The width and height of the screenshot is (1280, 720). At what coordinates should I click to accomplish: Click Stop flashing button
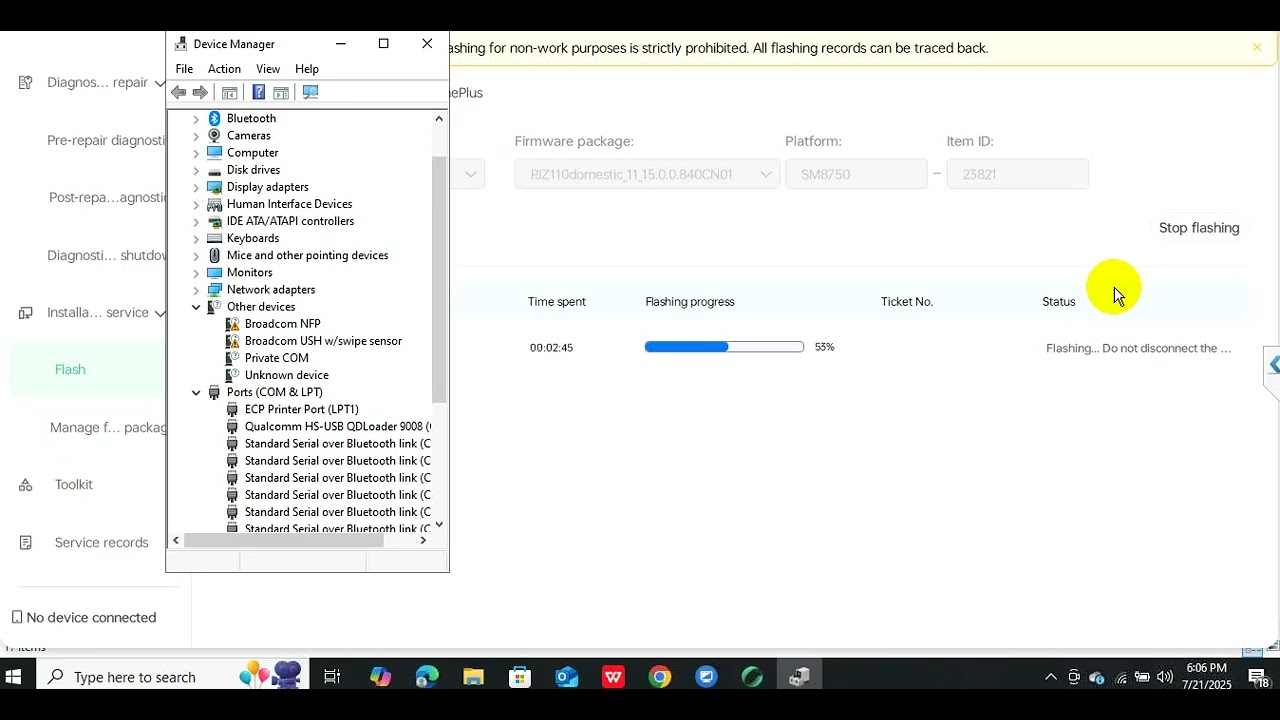pyautogui.click(x=1199, y=228)
